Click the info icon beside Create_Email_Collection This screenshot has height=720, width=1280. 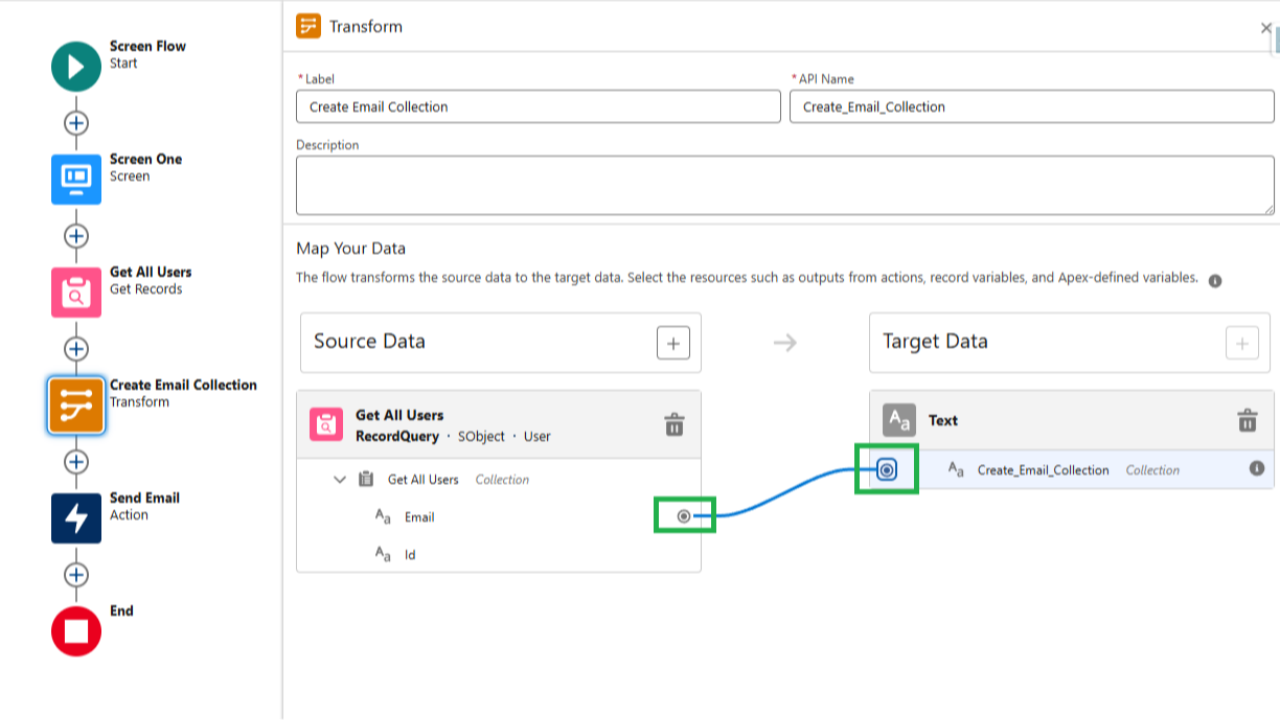[x=1257, y=468]
